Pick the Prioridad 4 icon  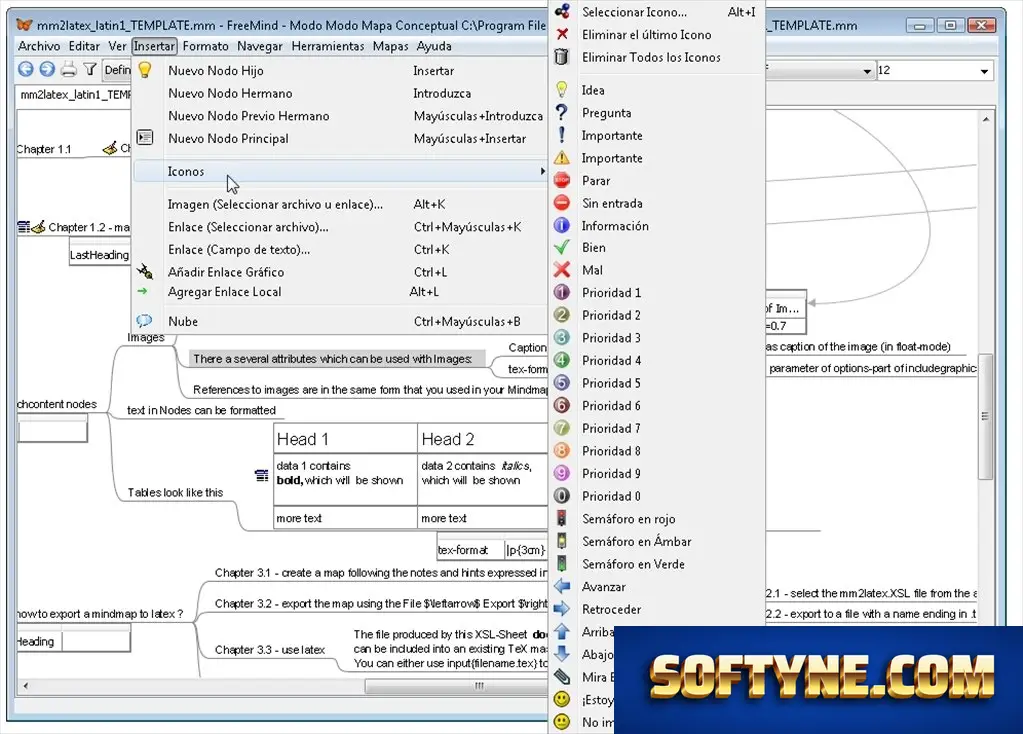coord(561,360)
